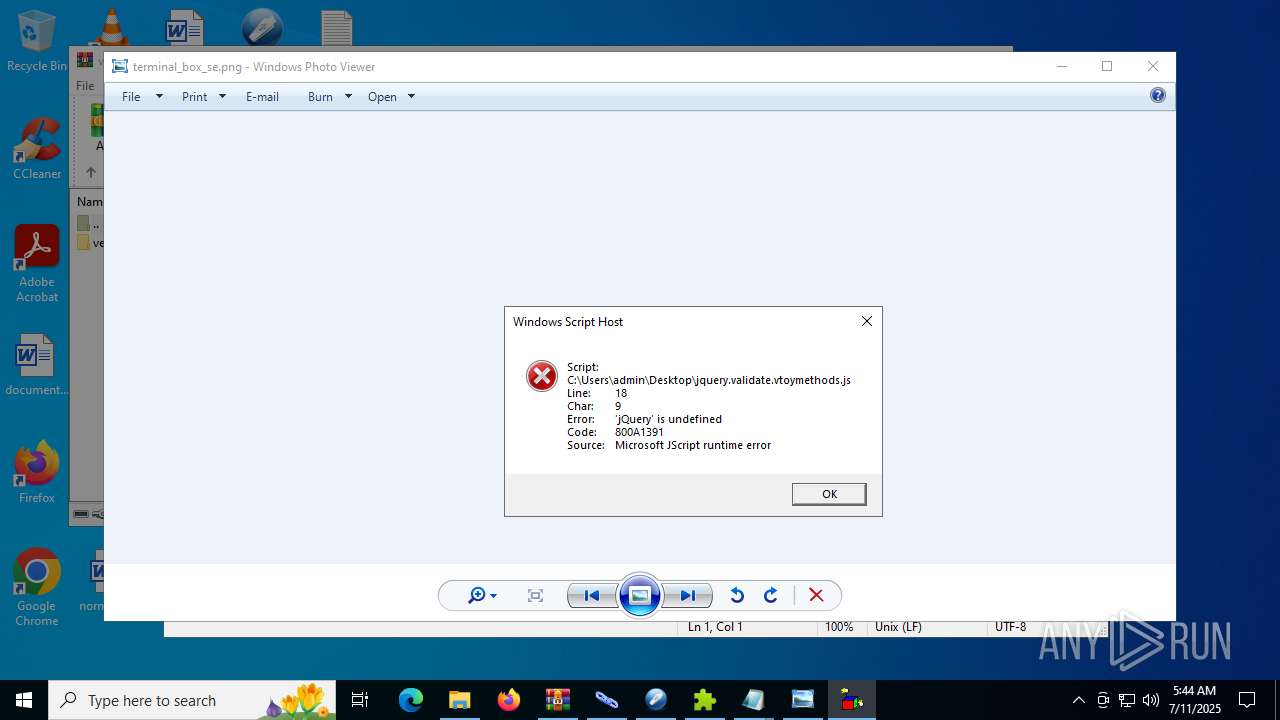
Task: Switch to WinRAR in the taskbar
Action: [x=558, y=700]
